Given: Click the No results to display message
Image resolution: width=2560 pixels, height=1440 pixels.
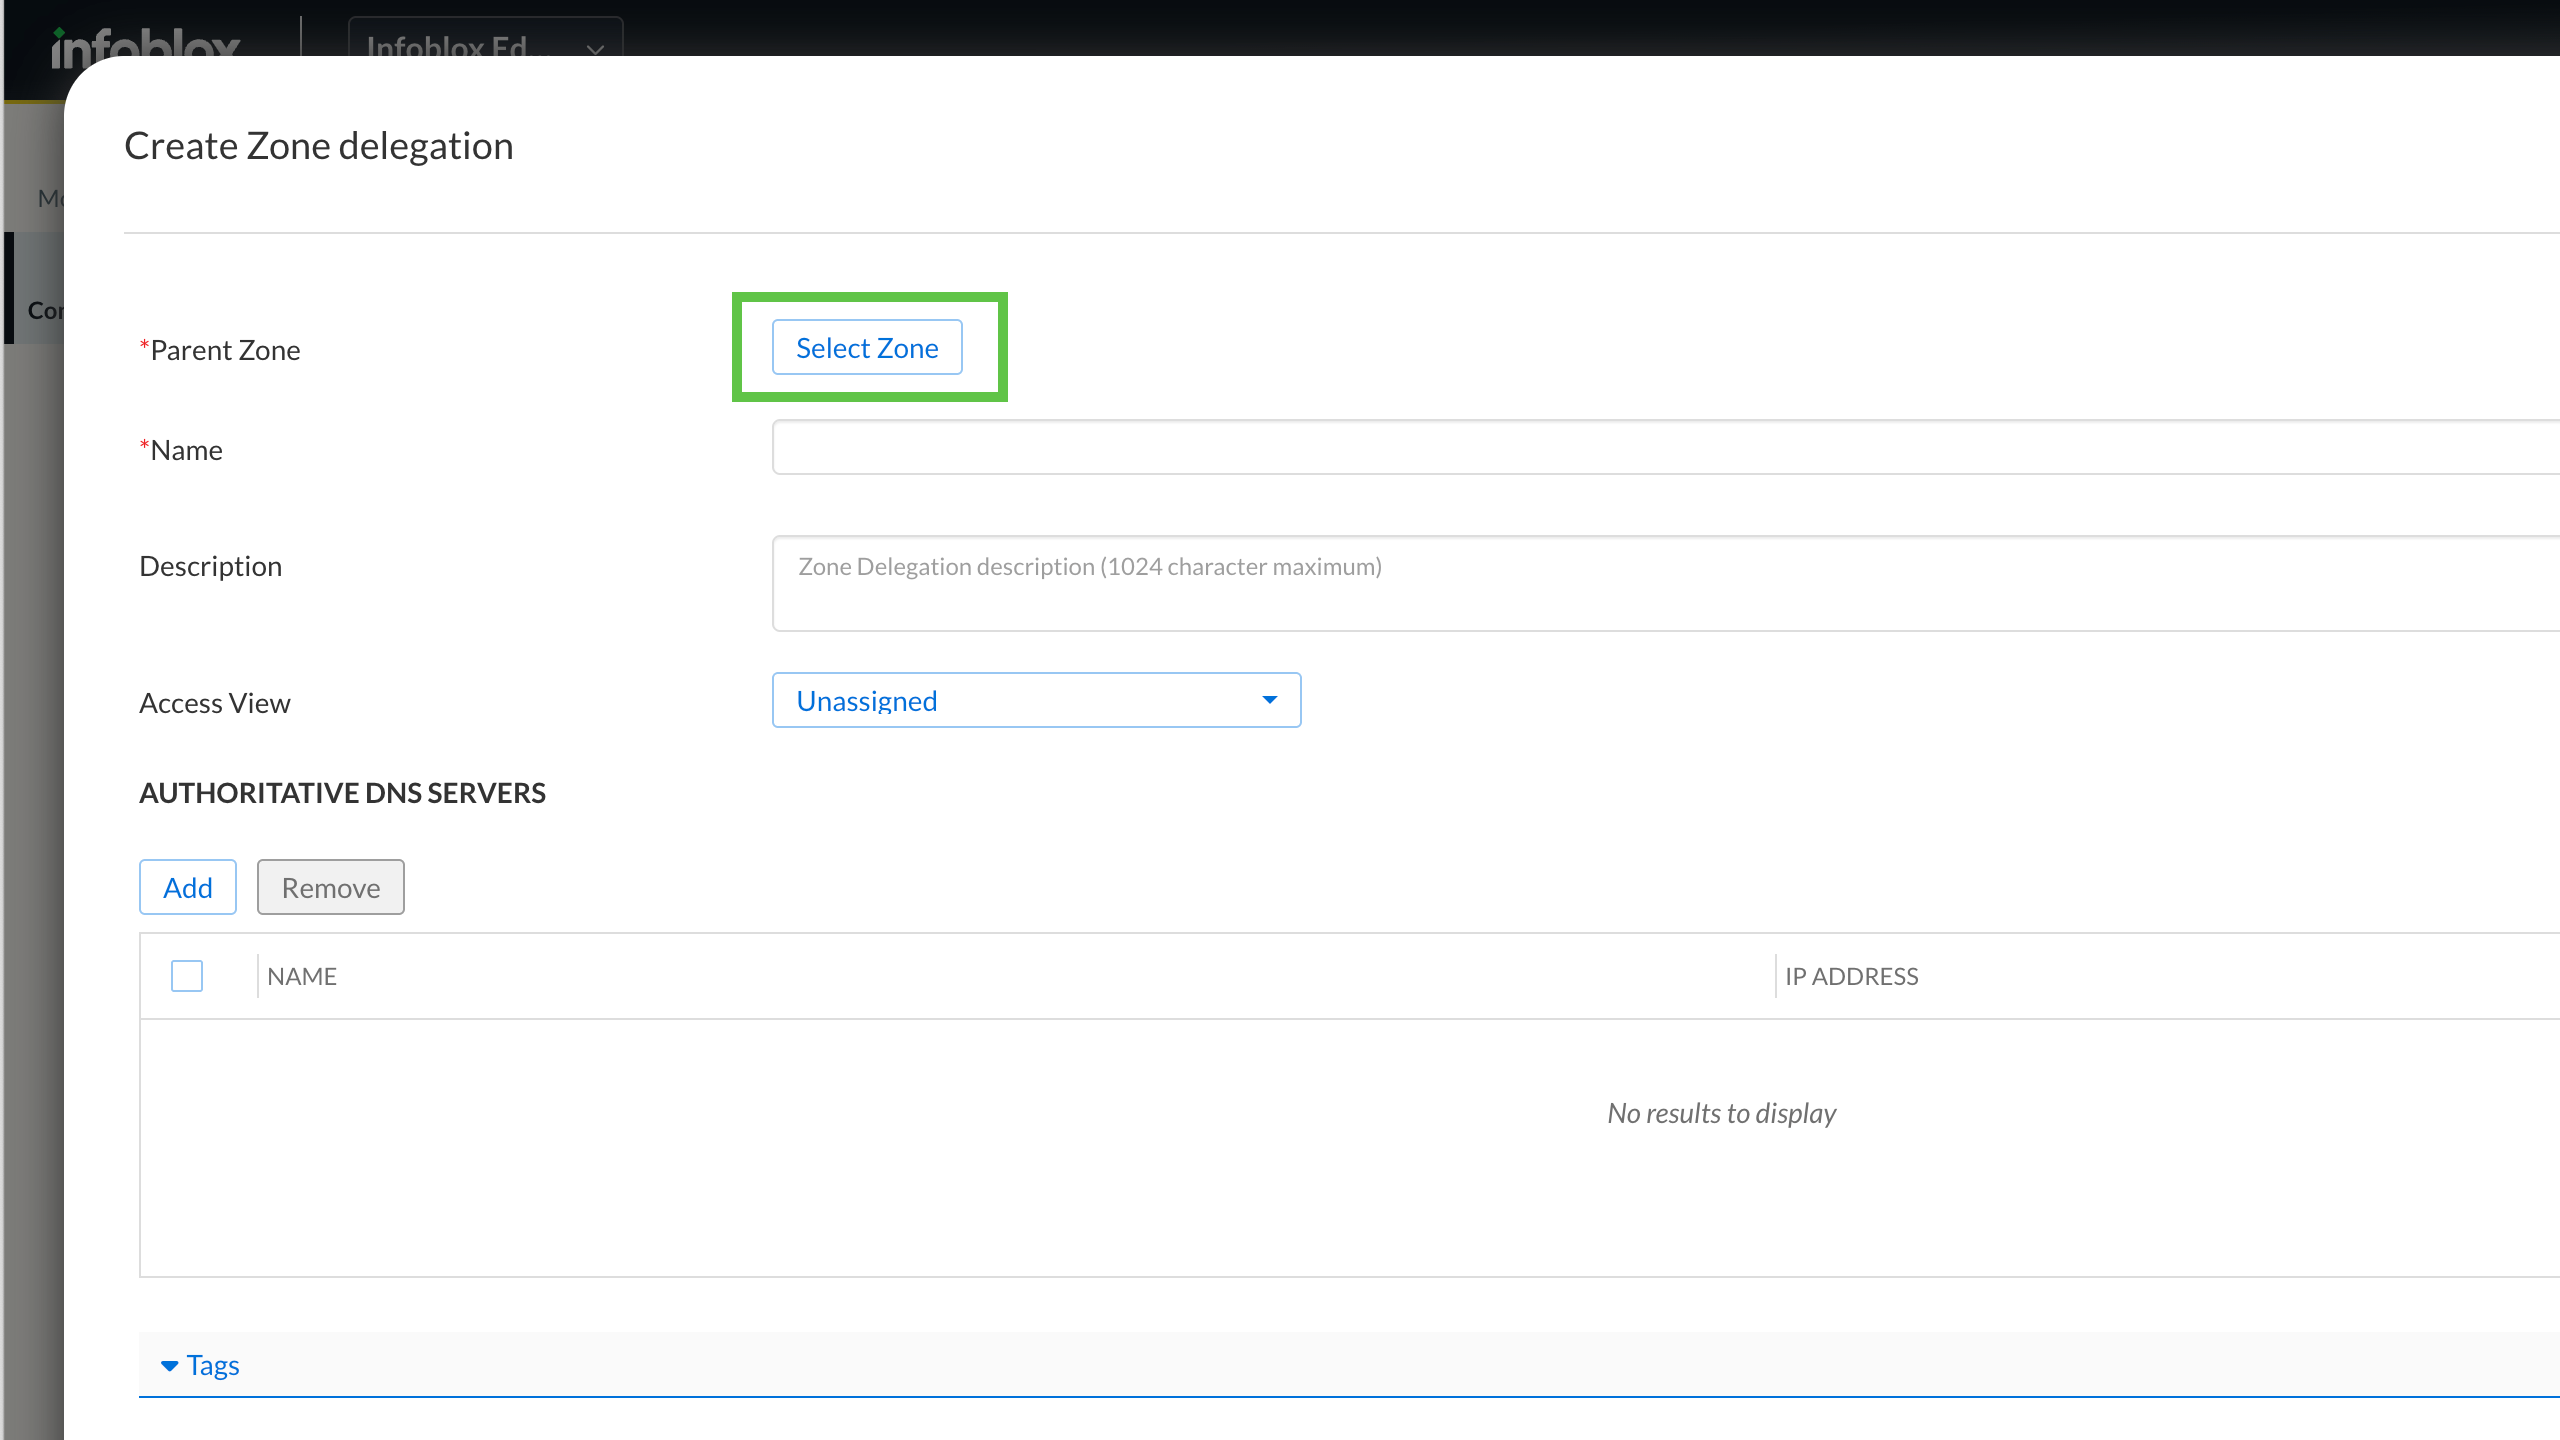Looking at the screenshot, I should point(1721,1113).
